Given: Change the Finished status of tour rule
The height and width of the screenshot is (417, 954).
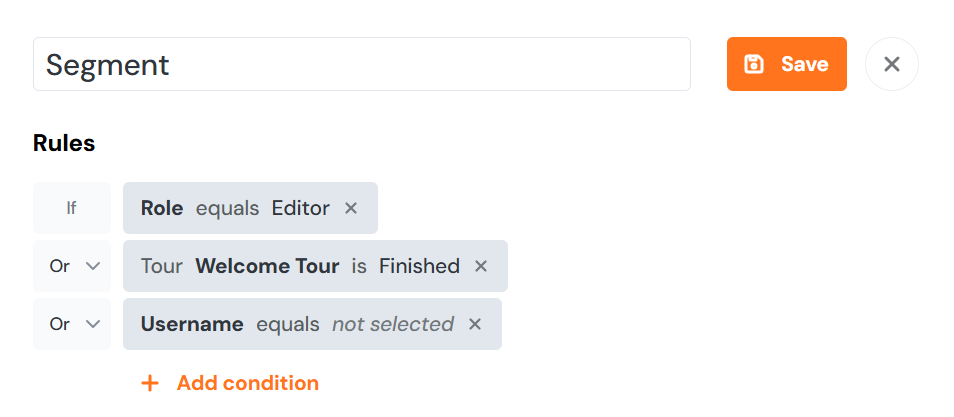Looking at the screenshot, I should click(x=419, y=266).
